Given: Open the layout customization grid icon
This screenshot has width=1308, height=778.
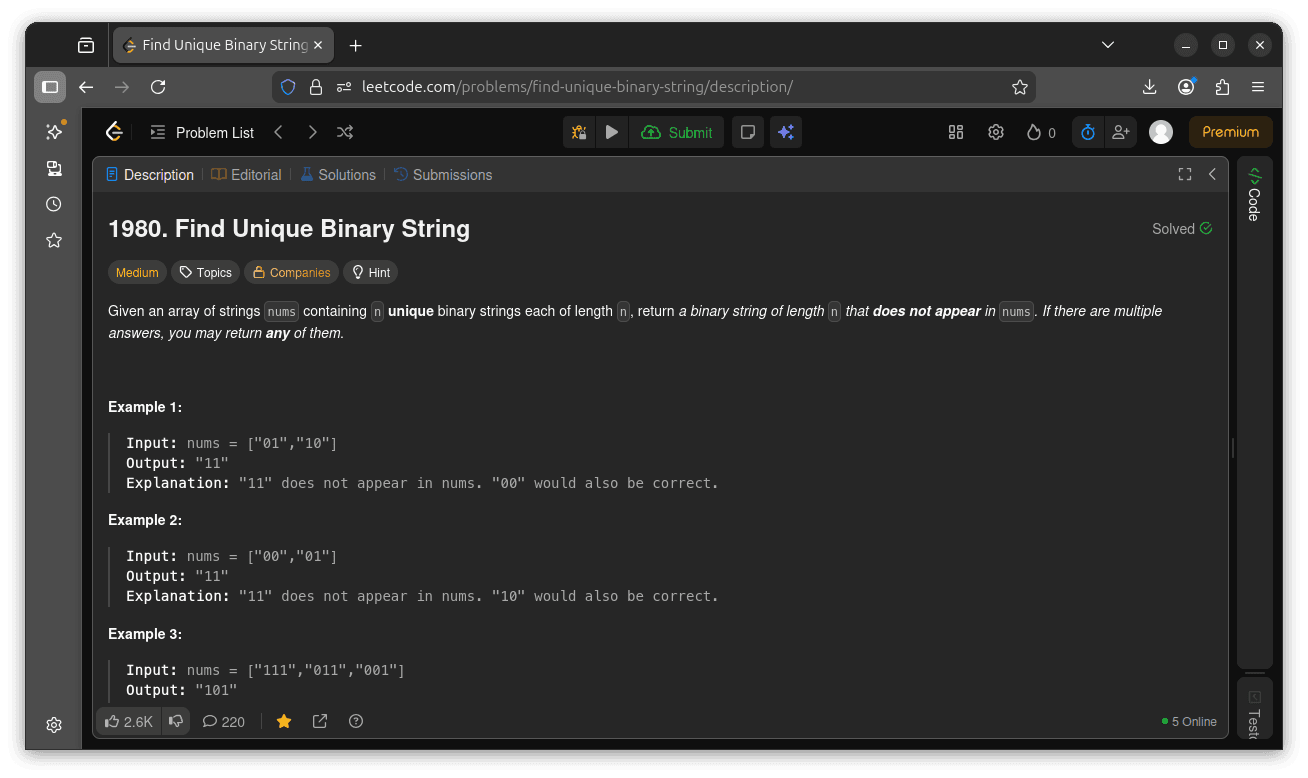Looking at the screenshot, I should coord(955,132).
